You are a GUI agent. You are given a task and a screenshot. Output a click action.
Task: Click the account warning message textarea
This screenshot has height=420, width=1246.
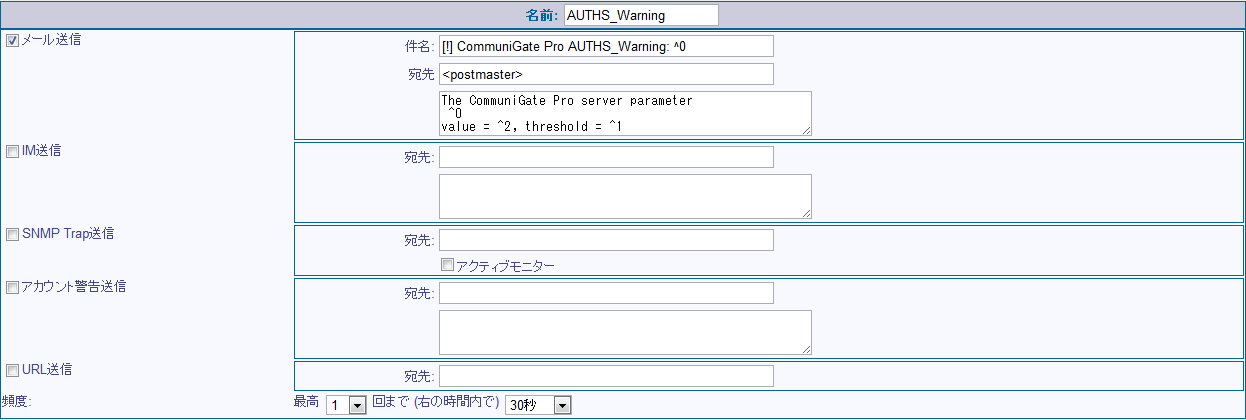[624, 332]
